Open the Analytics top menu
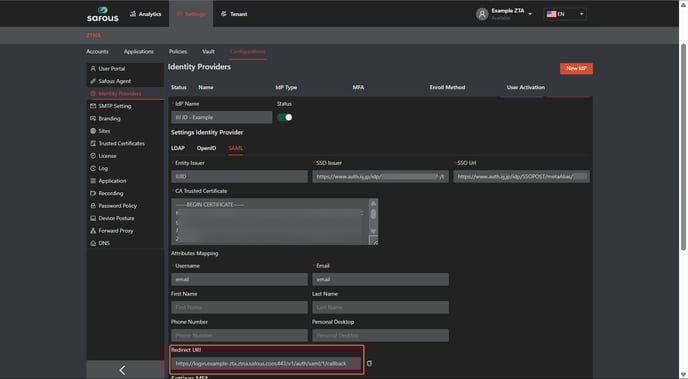Viewport: 688px width, 379px height. pyautogui.click(x=146, y=14)
